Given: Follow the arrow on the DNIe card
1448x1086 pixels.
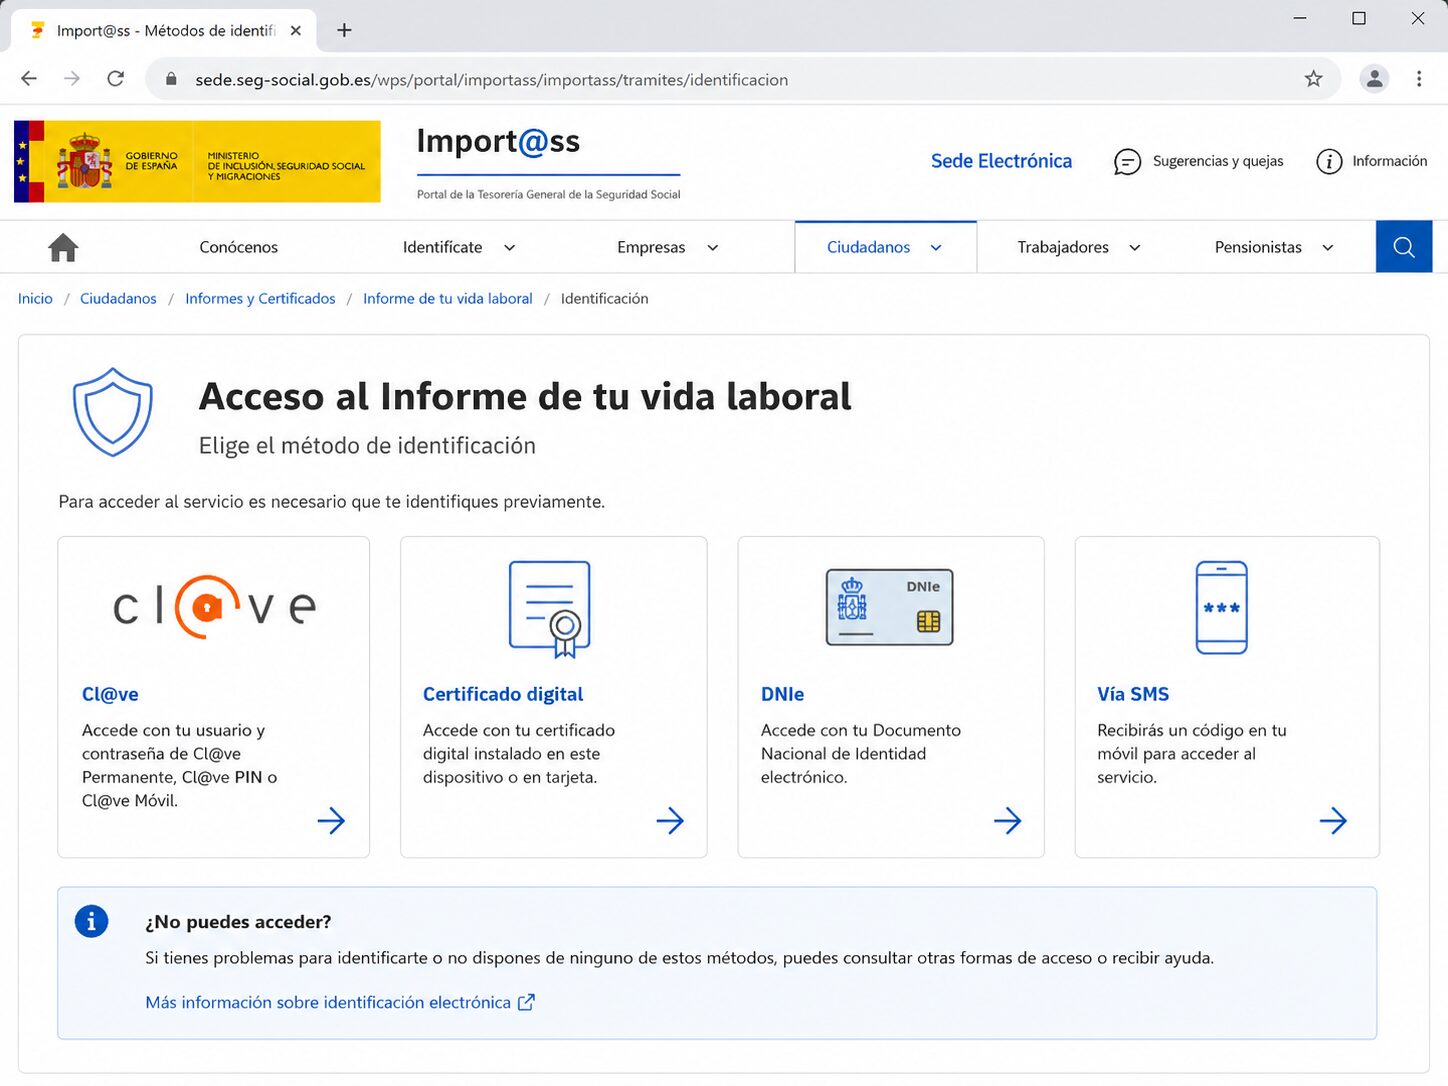Looking at the screenshot, I should coord(1007,821).
